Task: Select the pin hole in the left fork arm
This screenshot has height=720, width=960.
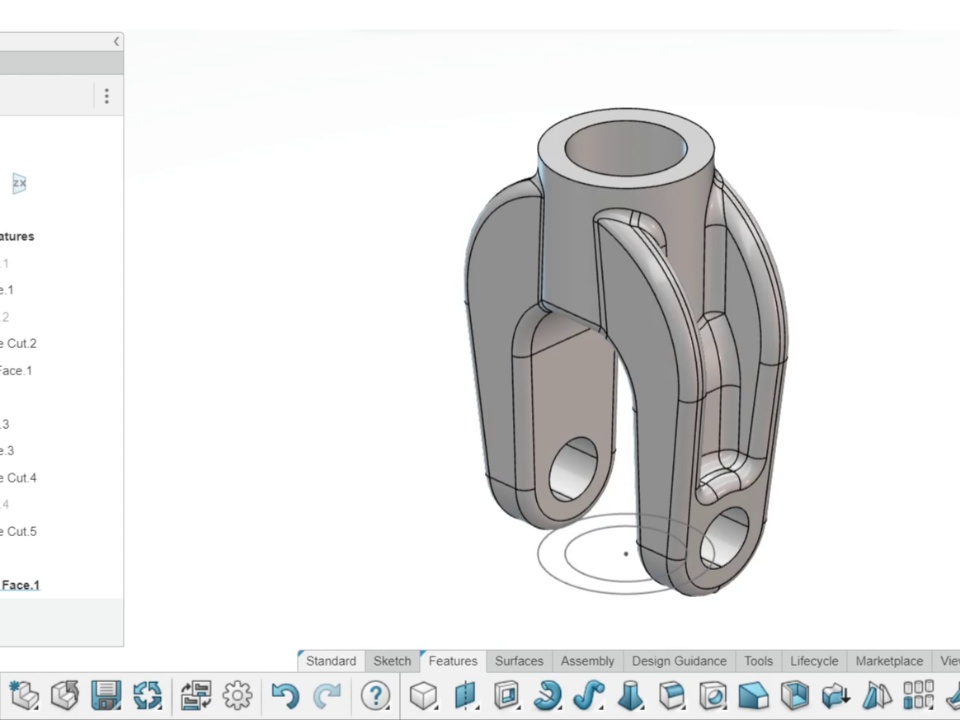Action: (574, 468)
